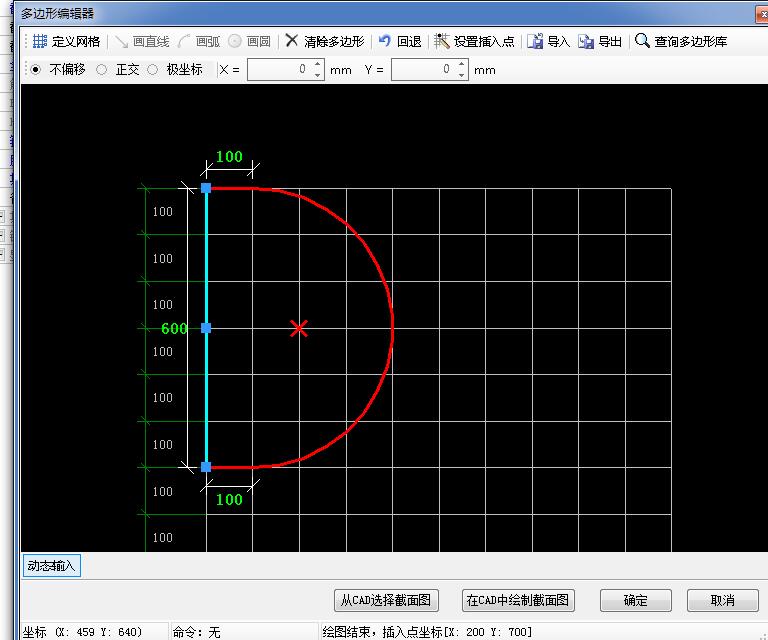Click the bottom green 100 dimension label

pyautogui.click(x=229, y=499)
